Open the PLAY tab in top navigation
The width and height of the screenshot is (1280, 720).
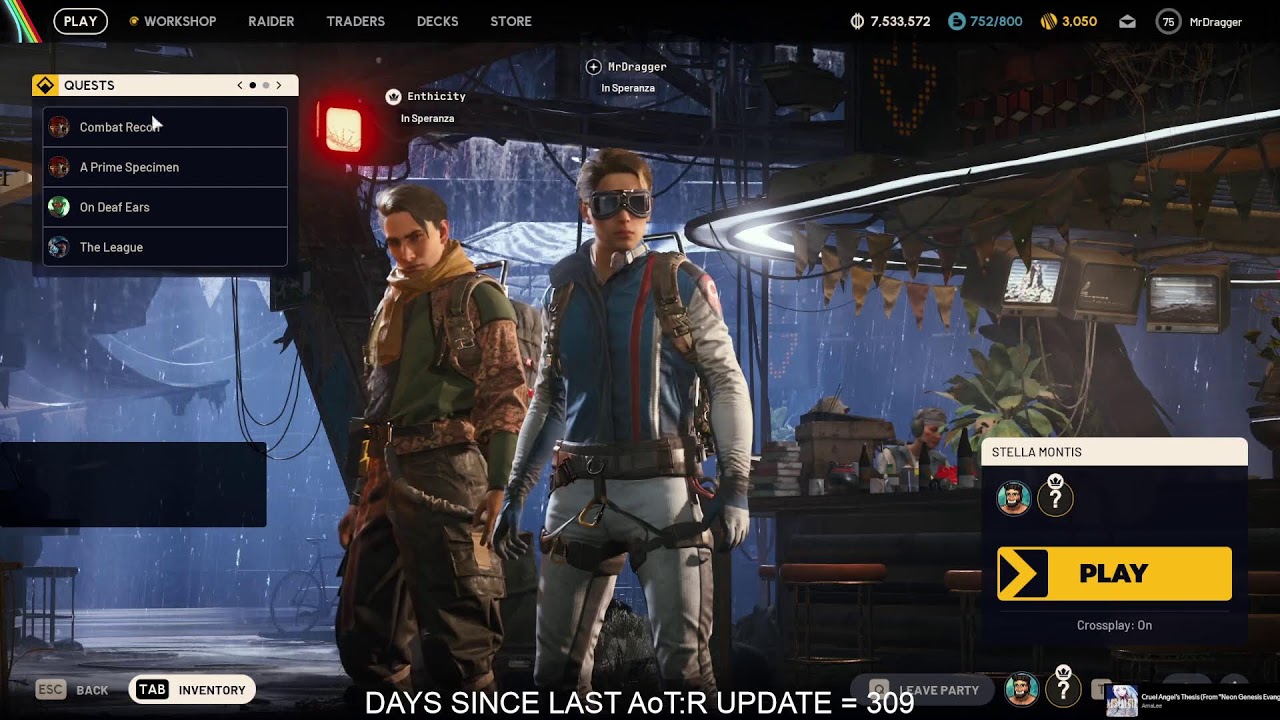[x=80, y=21]
